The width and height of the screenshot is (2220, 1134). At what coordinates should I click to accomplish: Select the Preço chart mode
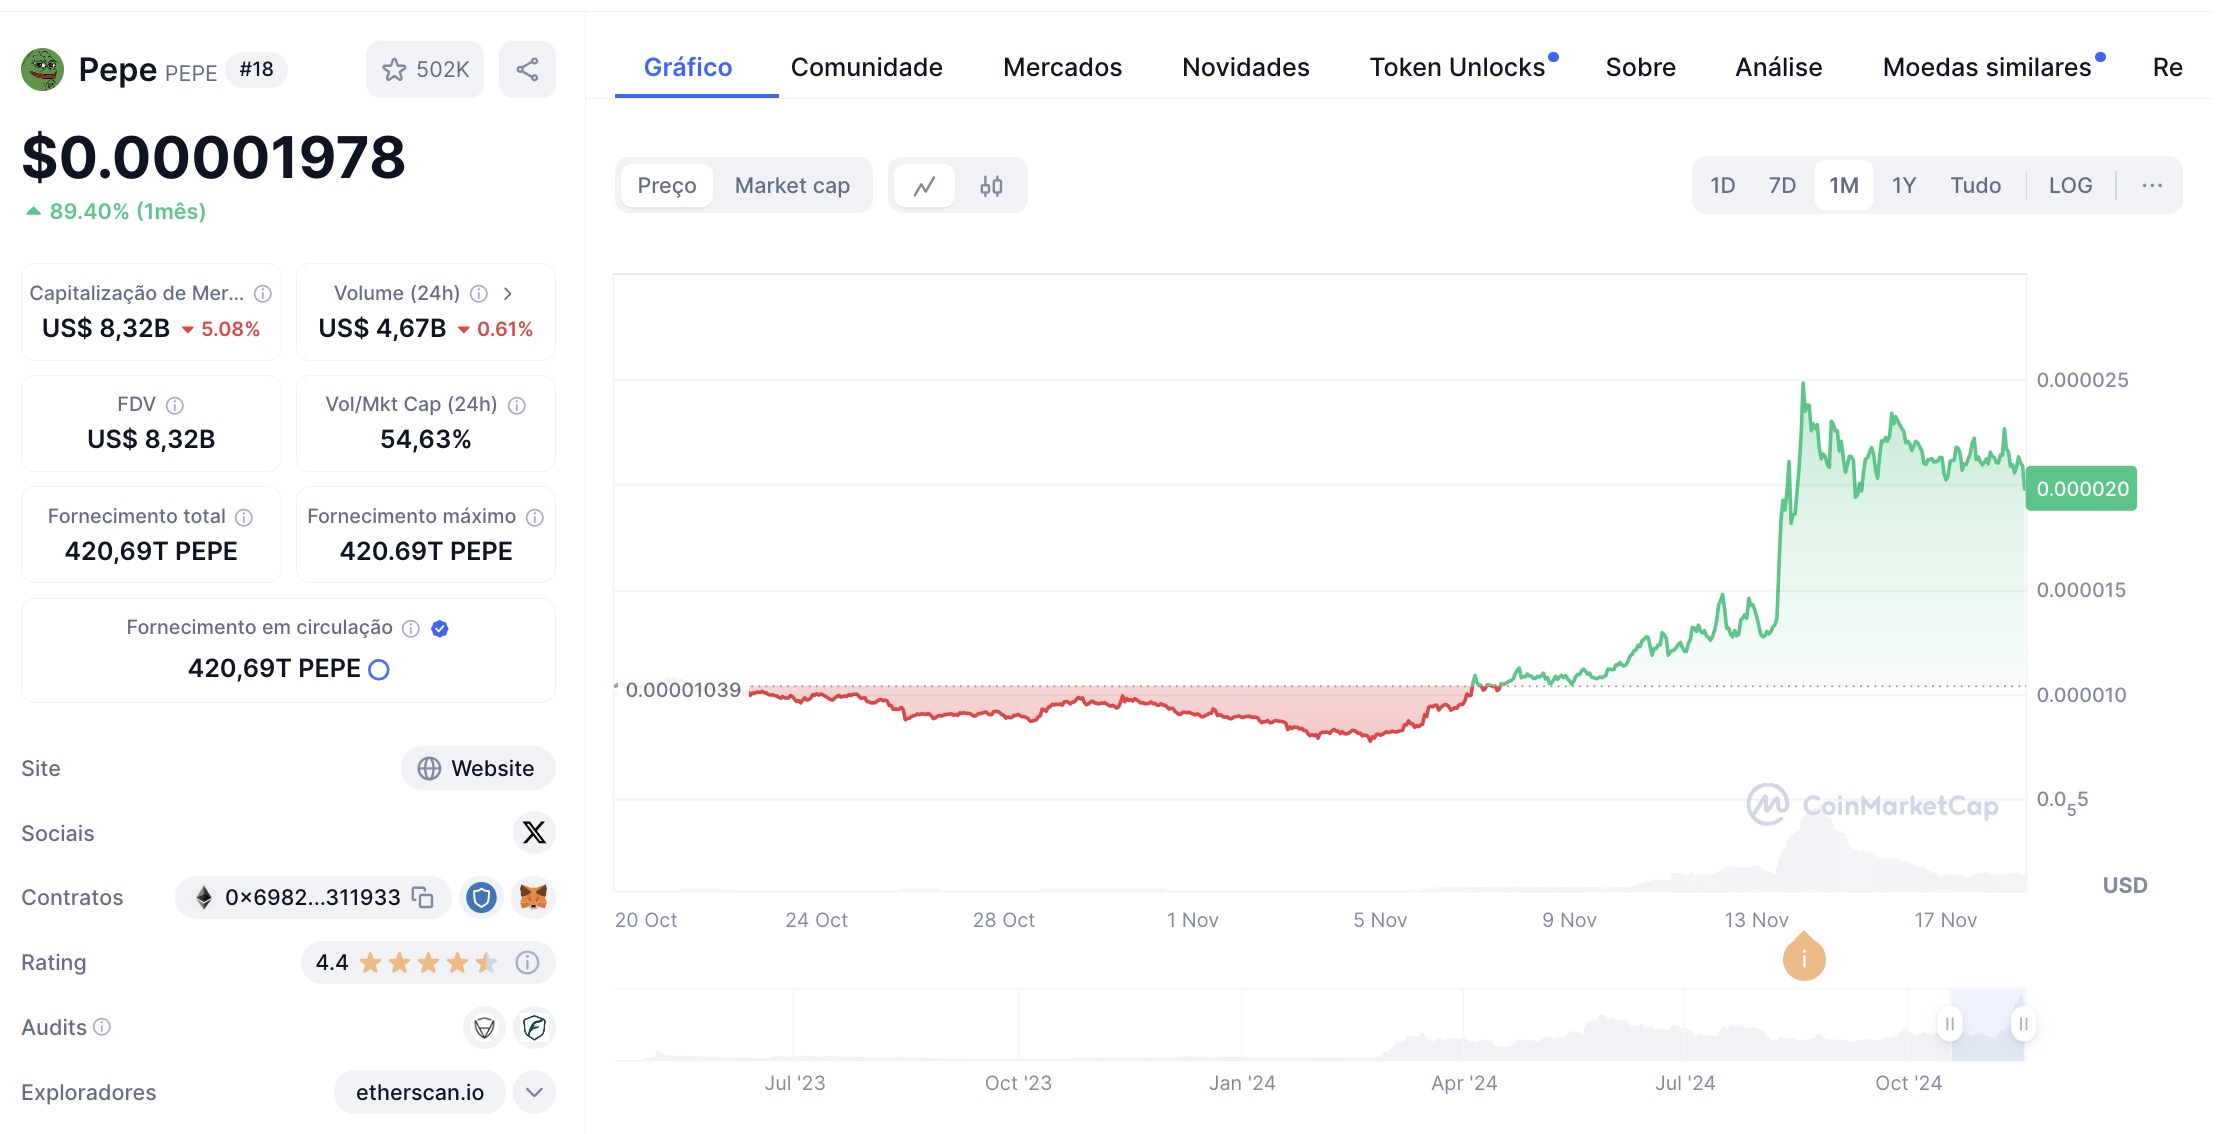667,185
